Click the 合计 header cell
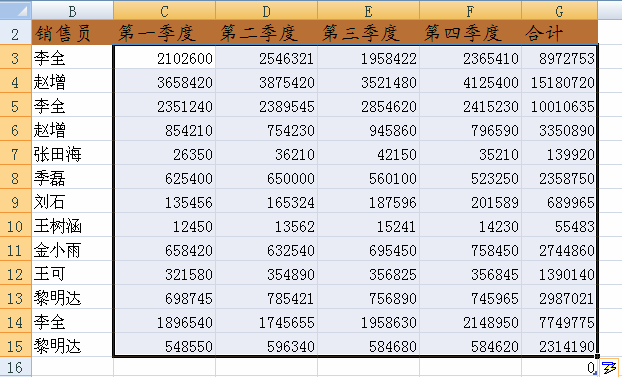622x377 pixels. pos(559,33)
